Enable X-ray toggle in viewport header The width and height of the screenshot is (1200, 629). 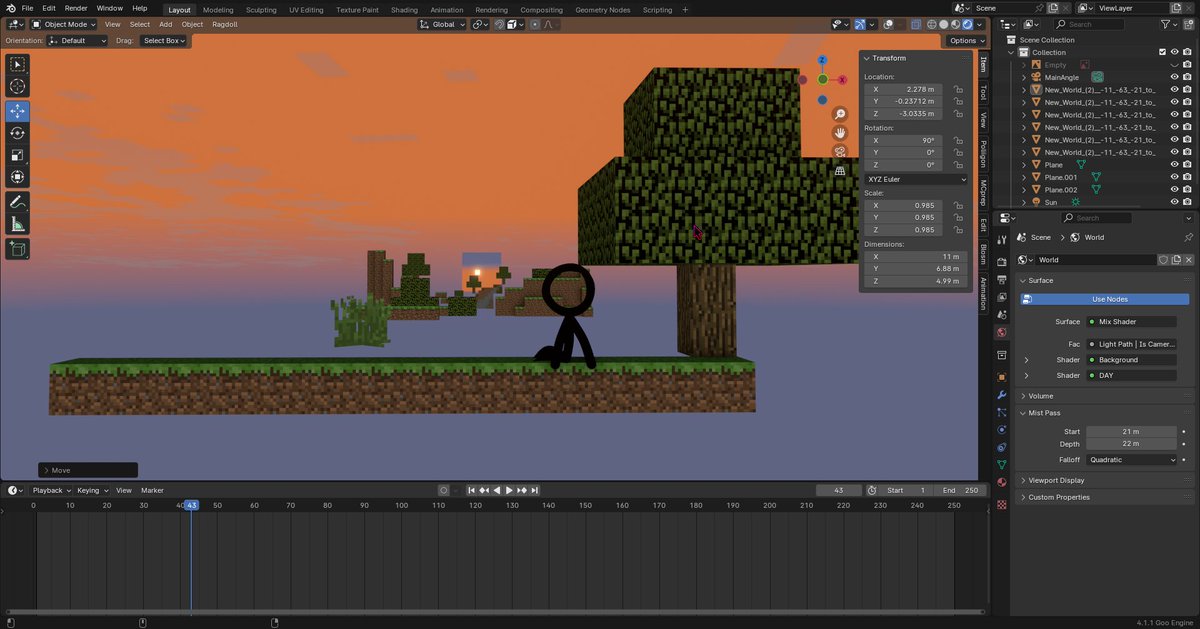click(x=916, y=24)
